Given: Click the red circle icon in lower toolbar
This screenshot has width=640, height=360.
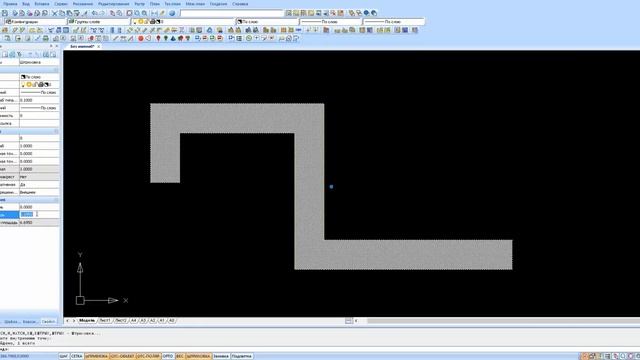Looking at the screenshot, I should pyautogui.click(x=141, y=38).
